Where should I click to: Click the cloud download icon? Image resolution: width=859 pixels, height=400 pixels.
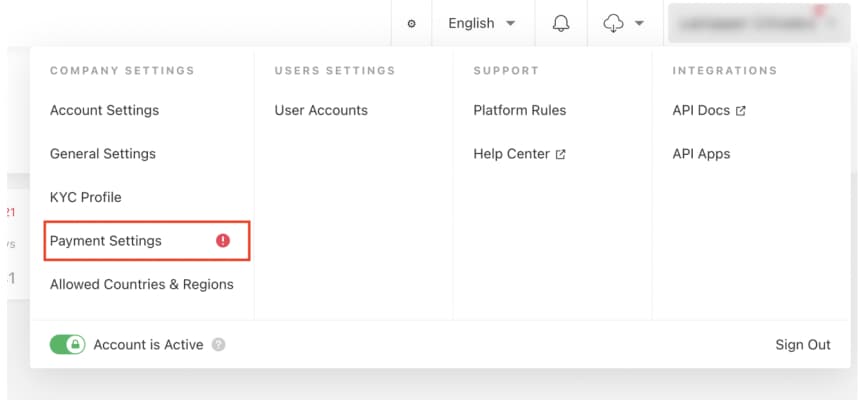click(x=614, y=23)
